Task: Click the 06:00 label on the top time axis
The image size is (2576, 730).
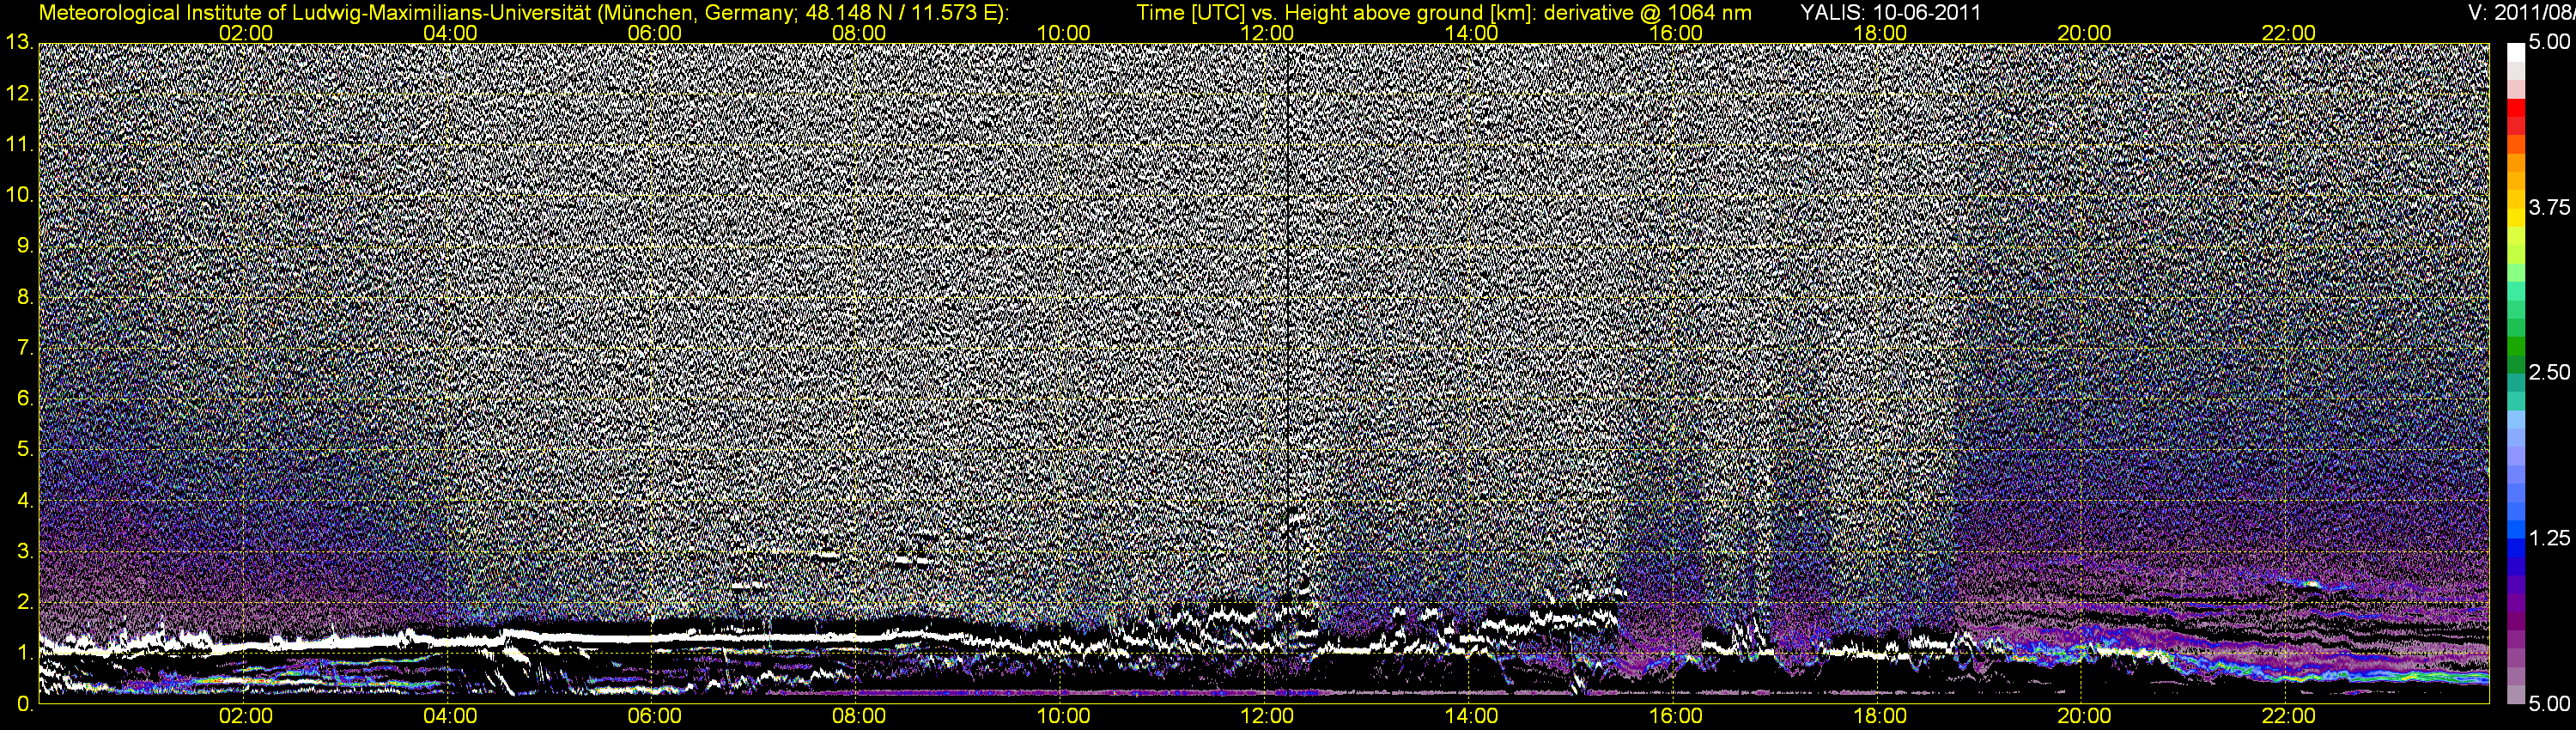Action: click(655, 33)
